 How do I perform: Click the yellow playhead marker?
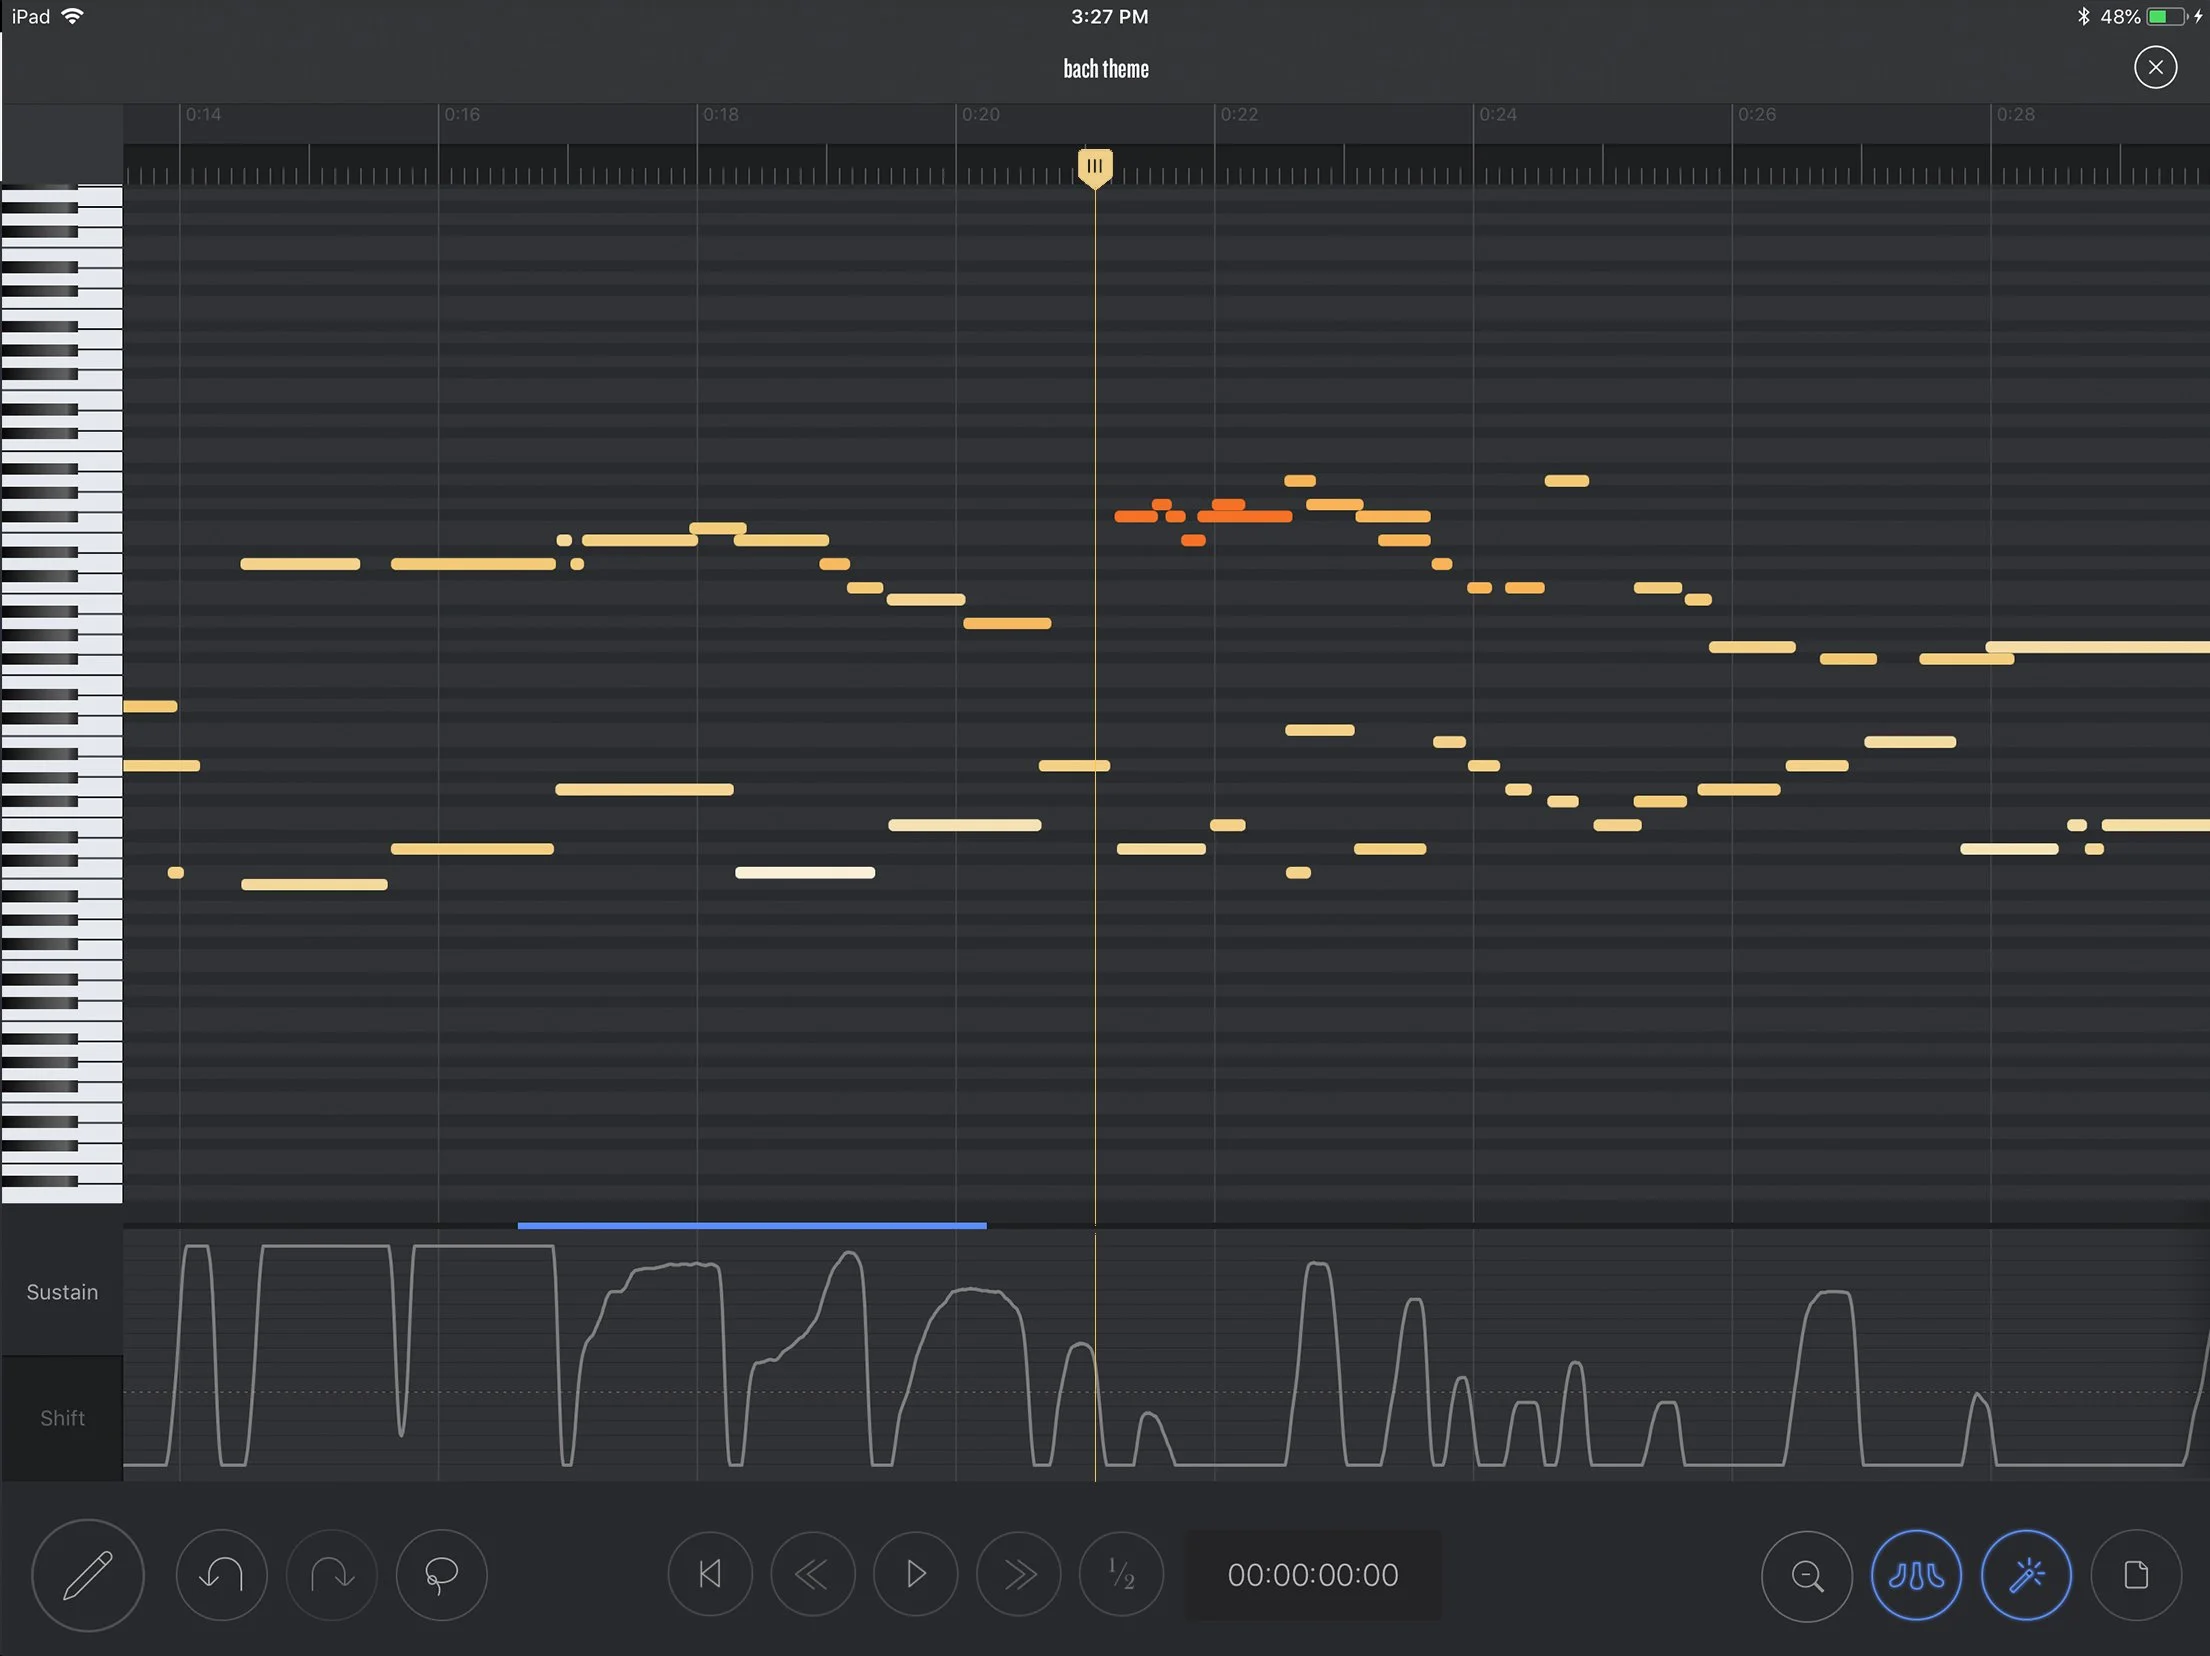(x=1095, y=167)
